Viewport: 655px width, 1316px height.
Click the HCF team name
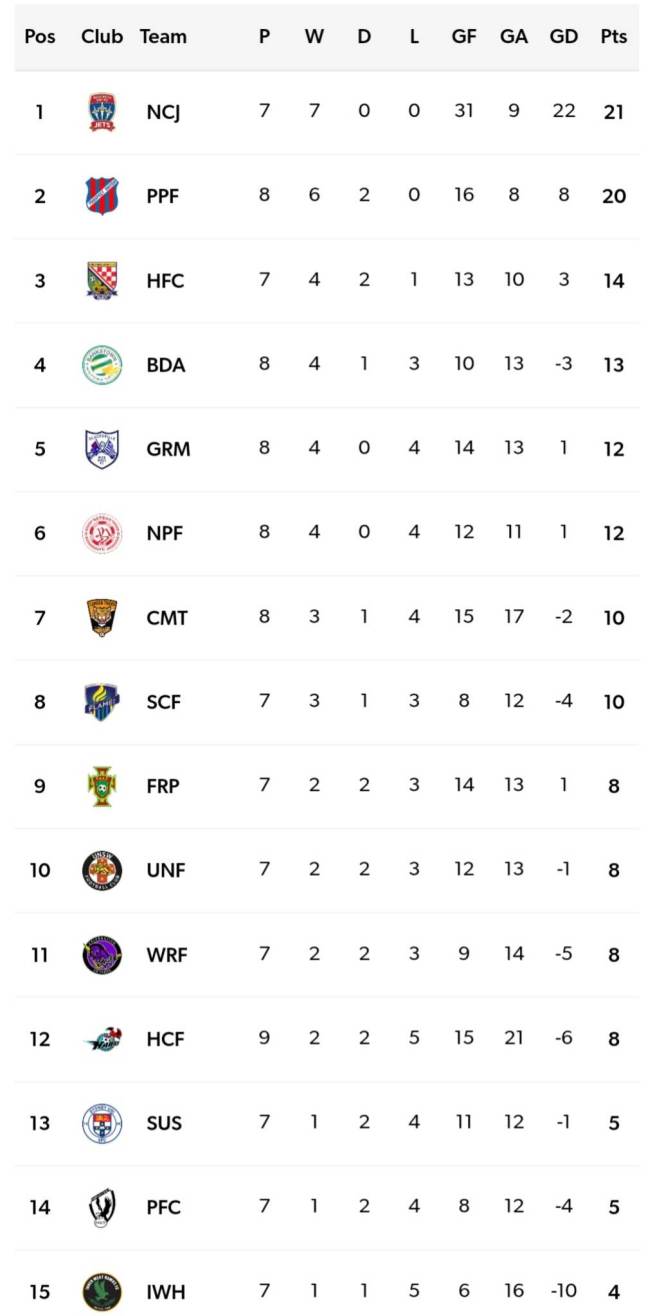point(163,1039)
